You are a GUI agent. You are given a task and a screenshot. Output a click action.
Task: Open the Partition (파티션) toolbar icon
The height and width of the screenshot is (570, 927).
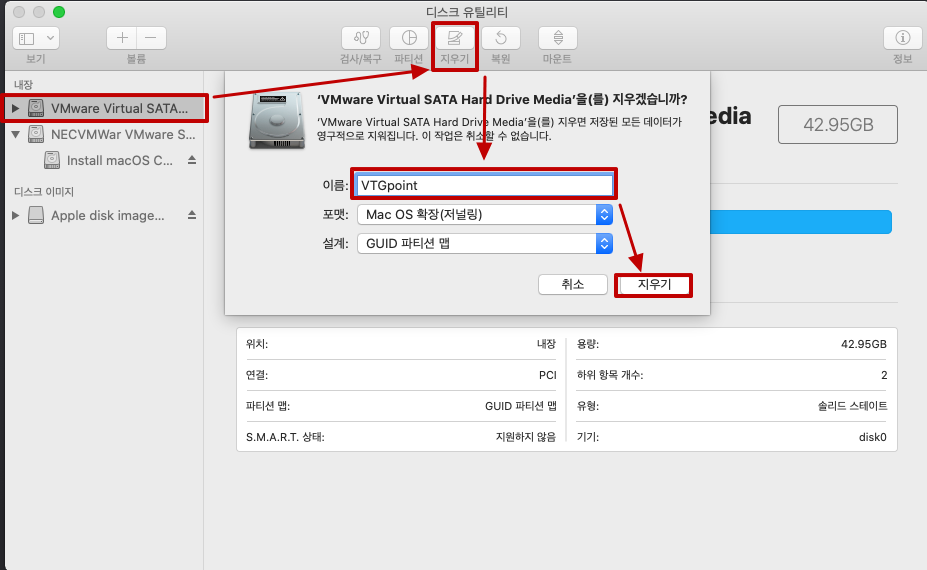(409, 38)
